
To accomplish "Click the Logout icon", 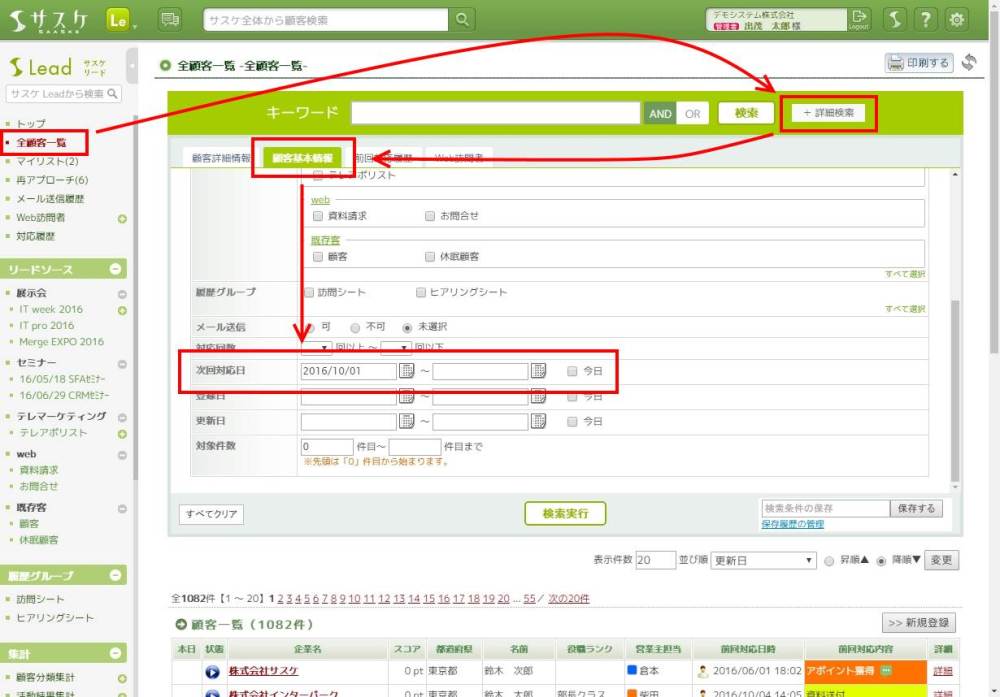I will point(859,19).
